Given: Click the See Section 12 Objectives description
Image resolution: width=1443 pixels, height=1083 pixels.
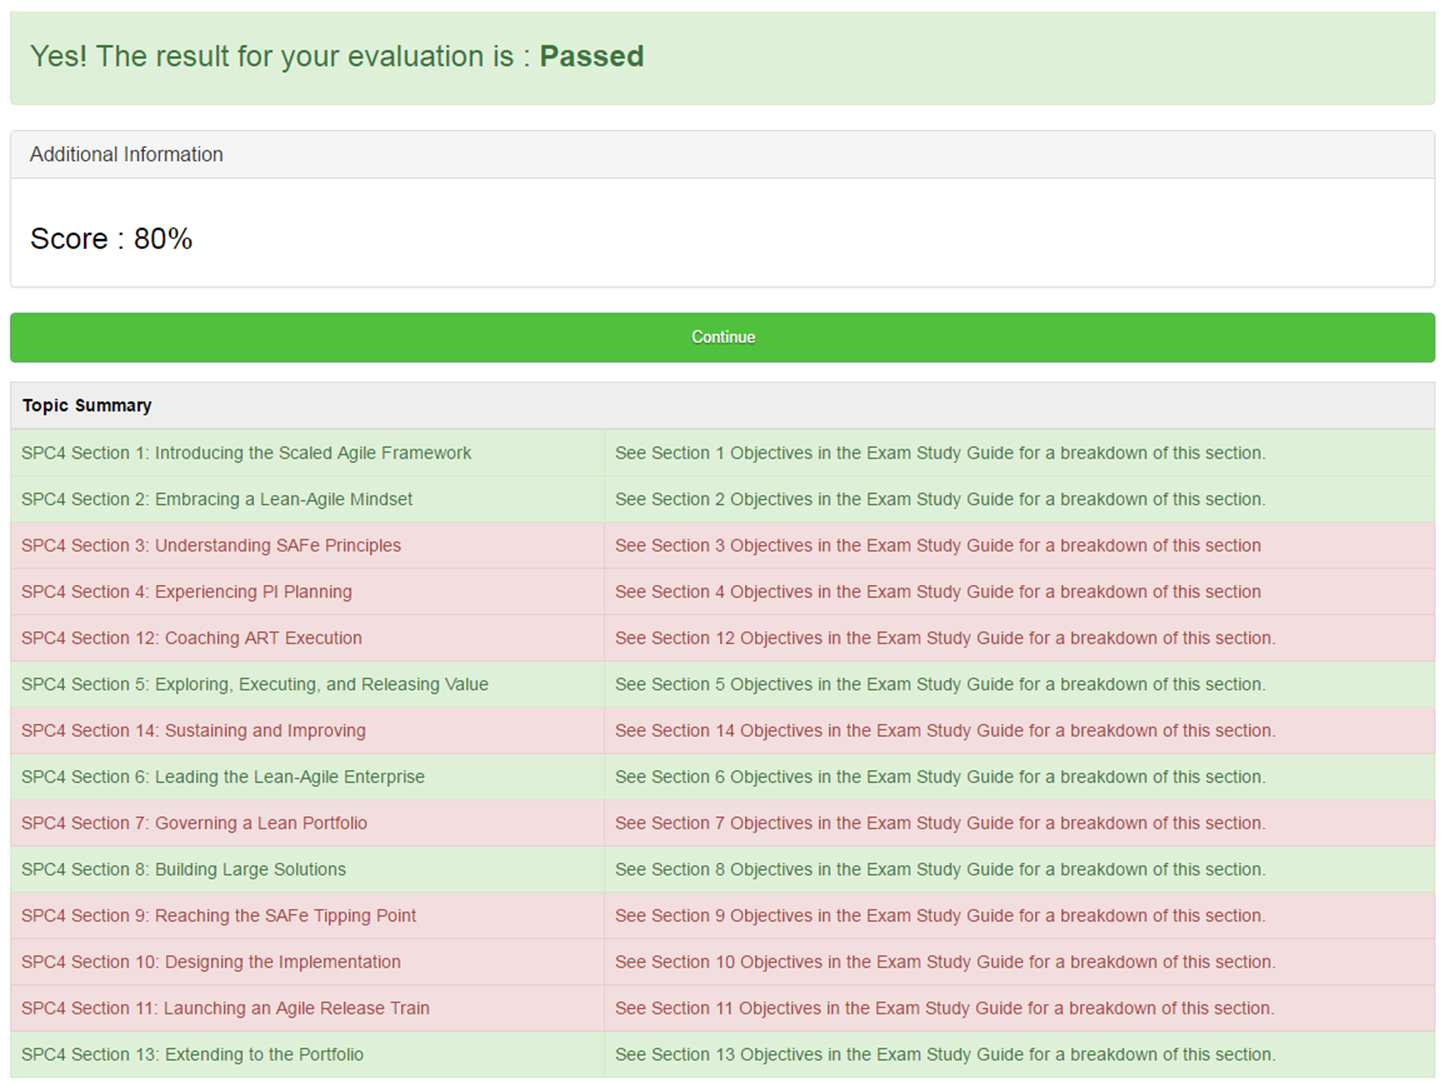Looking at the screenshot, I should tap(945, 638).
